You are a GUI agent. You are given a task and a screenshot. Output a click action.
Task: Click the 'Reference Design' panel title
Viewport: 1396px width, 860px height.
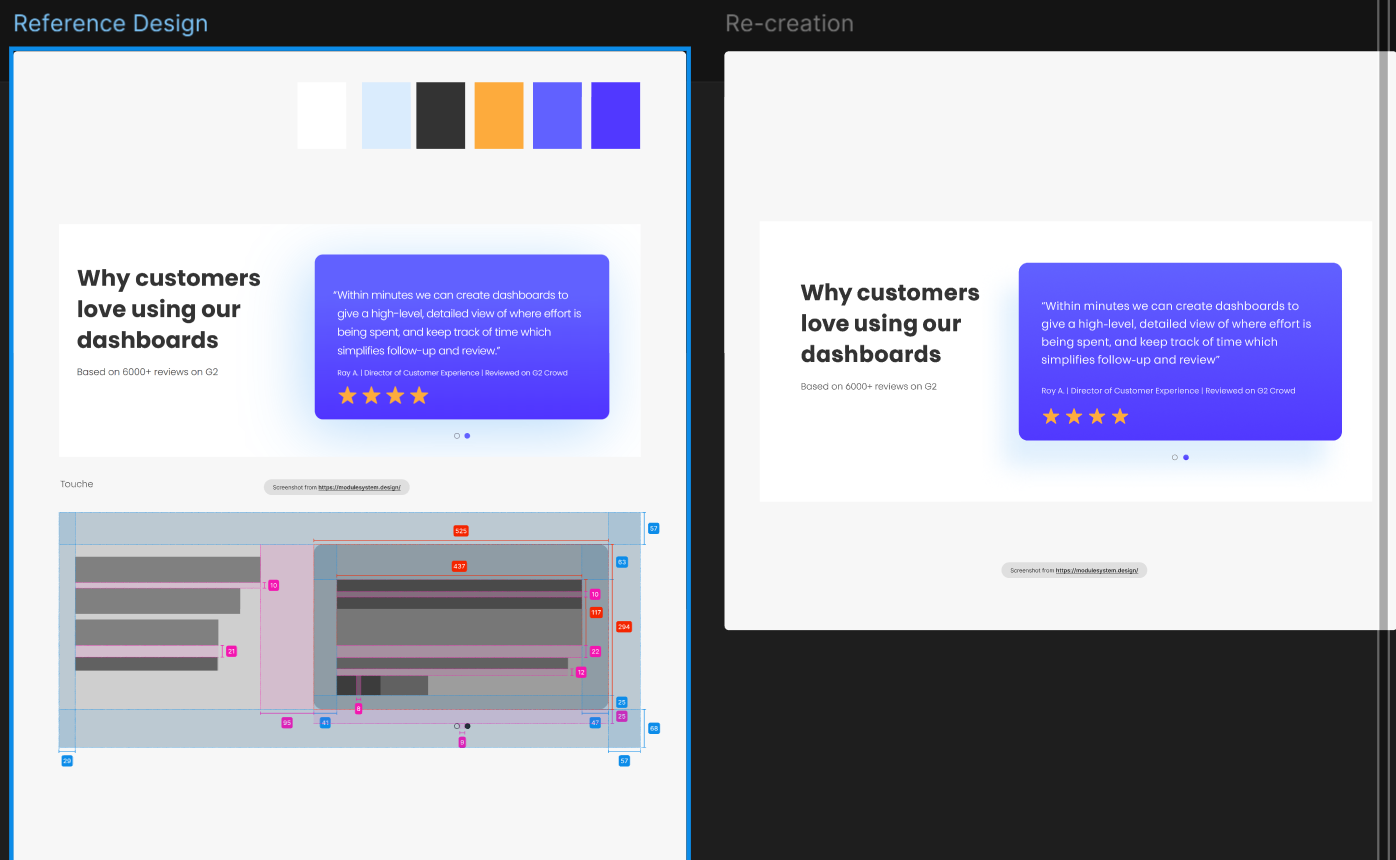tap(111, 23)
